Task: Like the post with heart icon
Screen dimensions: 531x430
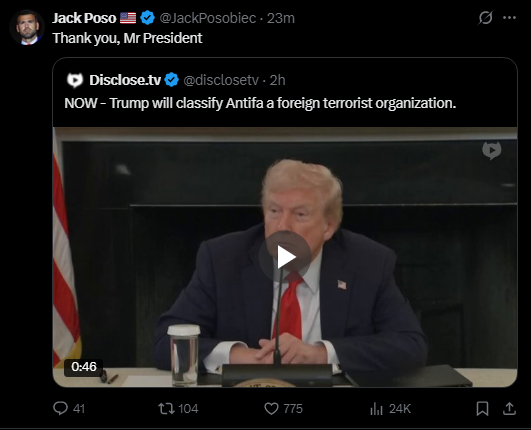Action: (x=271, y=409)
